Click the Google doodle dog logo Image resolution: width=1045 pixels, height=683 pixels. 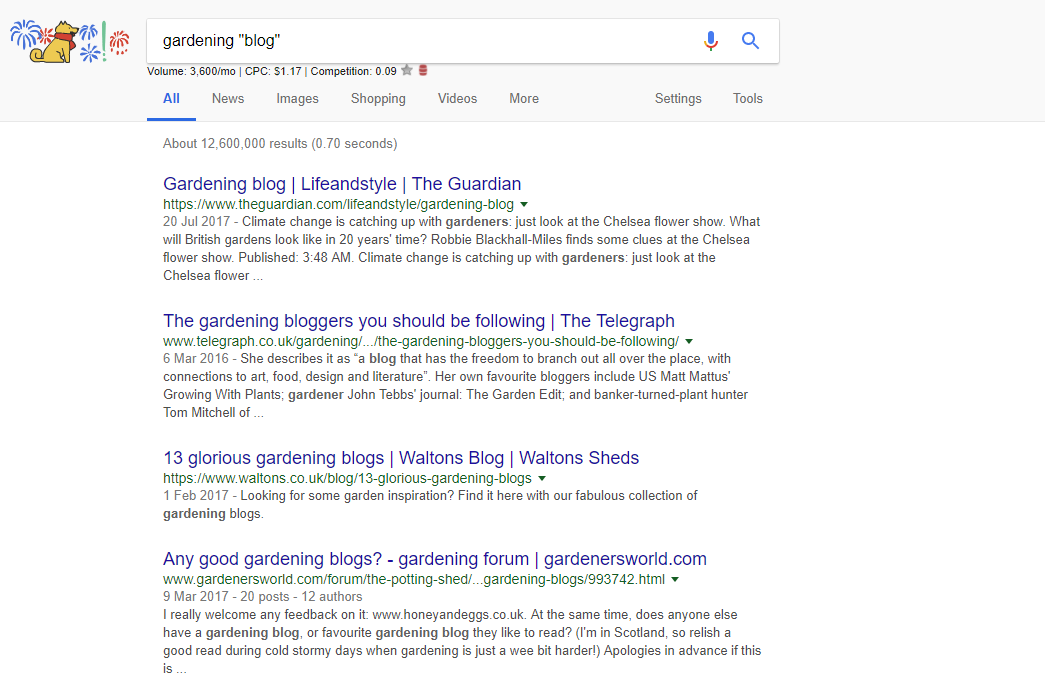pyautogui.click(x=70, y=41)
